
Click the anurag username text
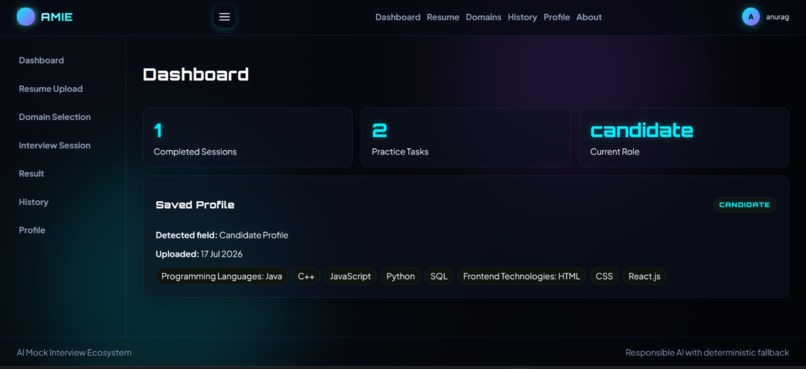[777, 17]
